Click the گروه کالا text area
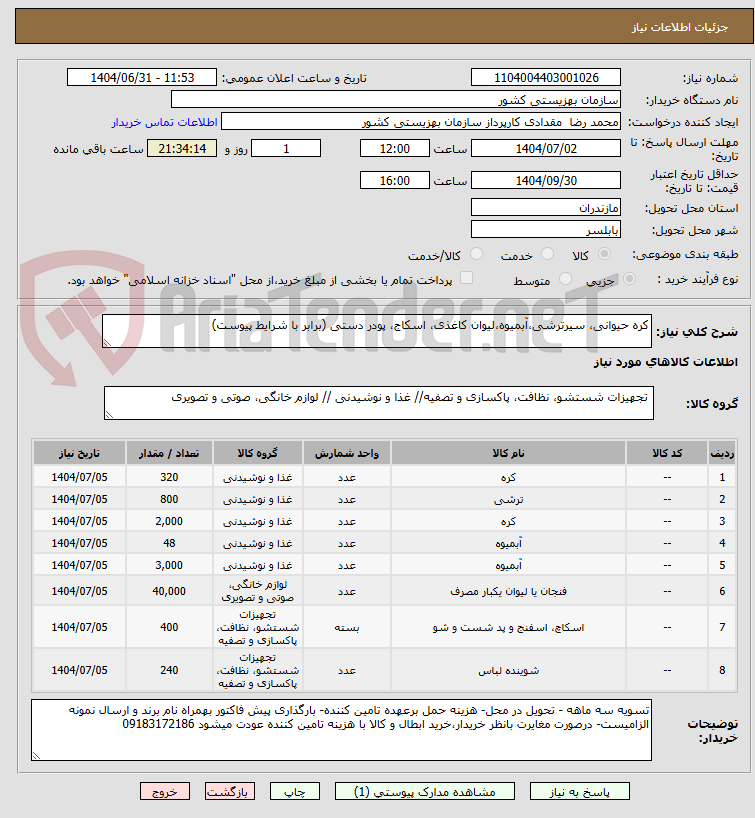This screenshot has height=818, width=755. click(378, 403)
